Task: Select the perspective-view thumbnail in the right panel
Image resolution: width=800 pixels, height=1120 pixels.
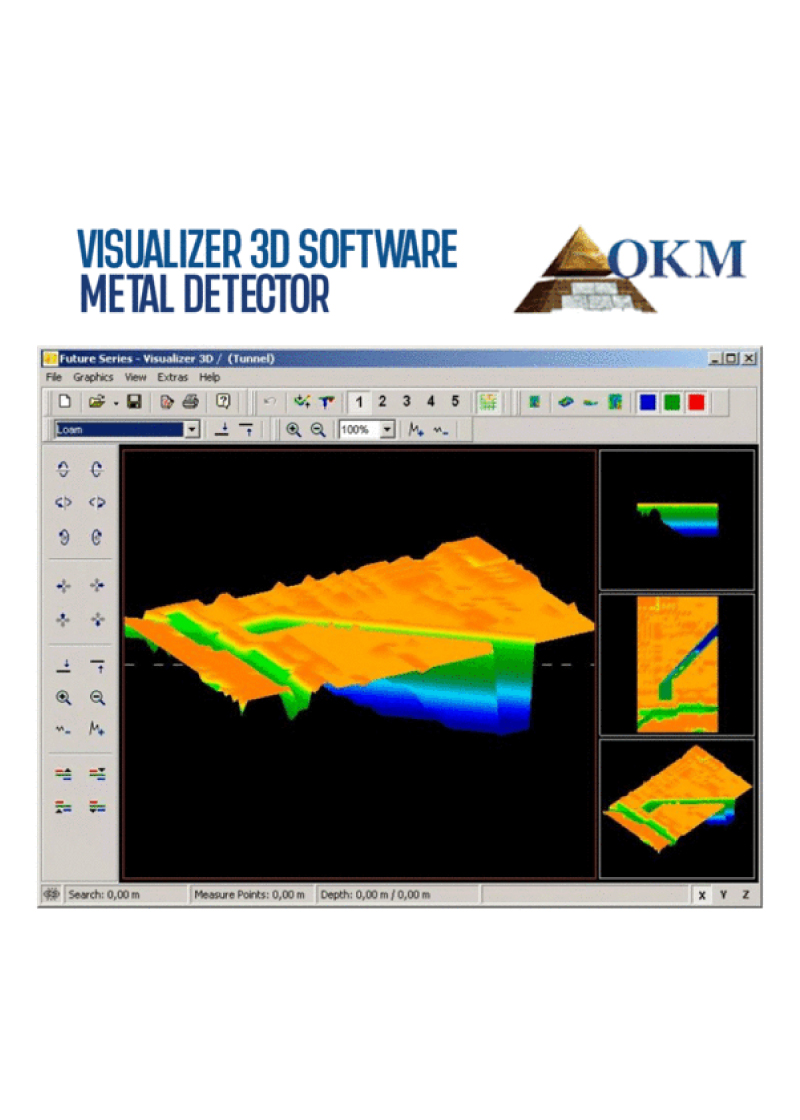Action: coord(677,809)
